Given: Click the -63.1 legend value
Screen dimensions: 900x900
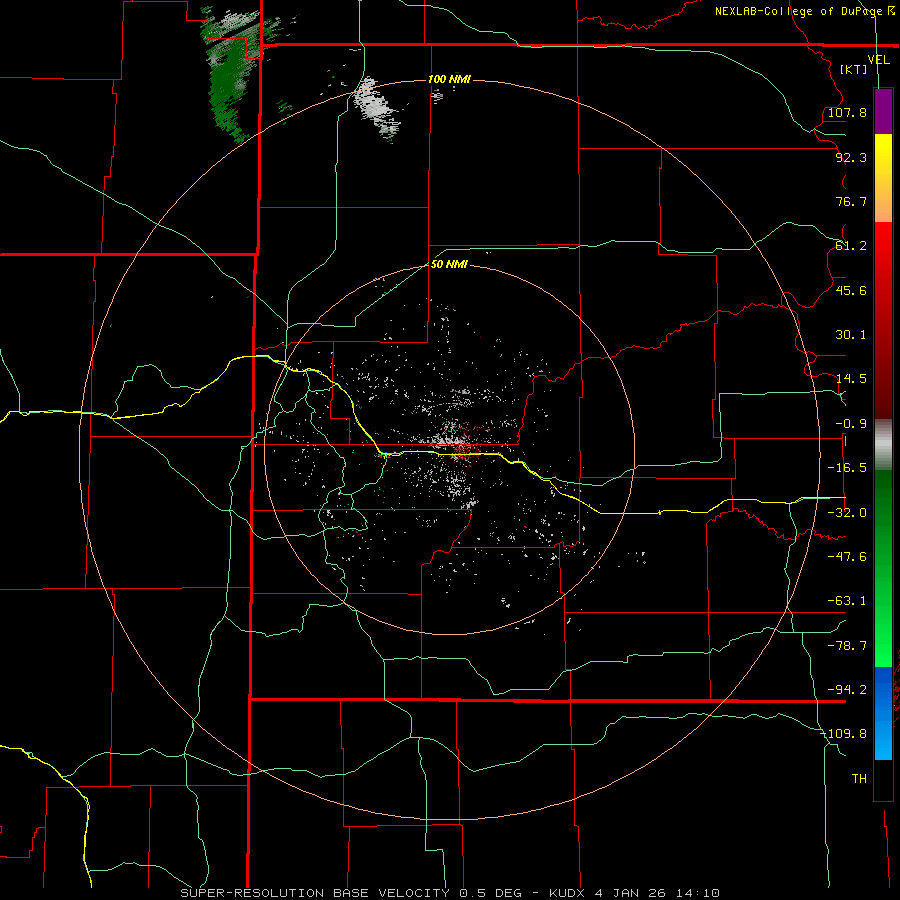Looking at the screenshot, I should (x=847, y=601).
